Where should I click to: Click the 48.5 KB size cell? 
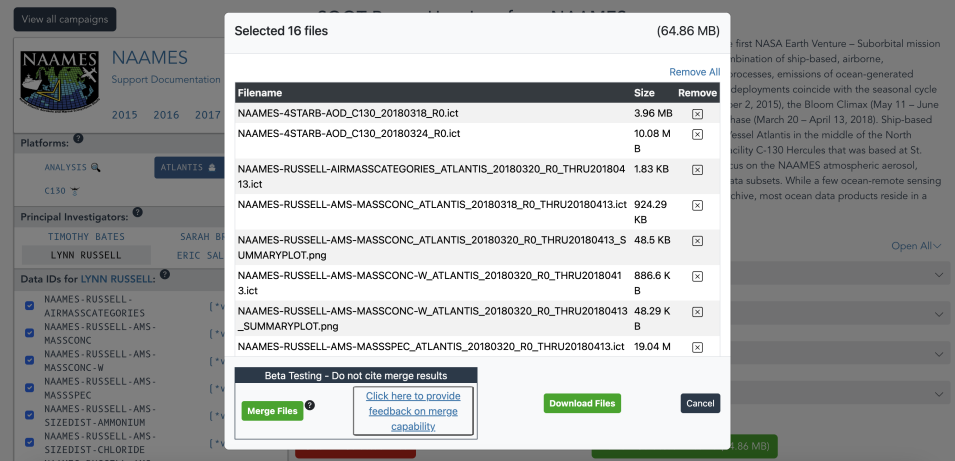click(652, 240)
